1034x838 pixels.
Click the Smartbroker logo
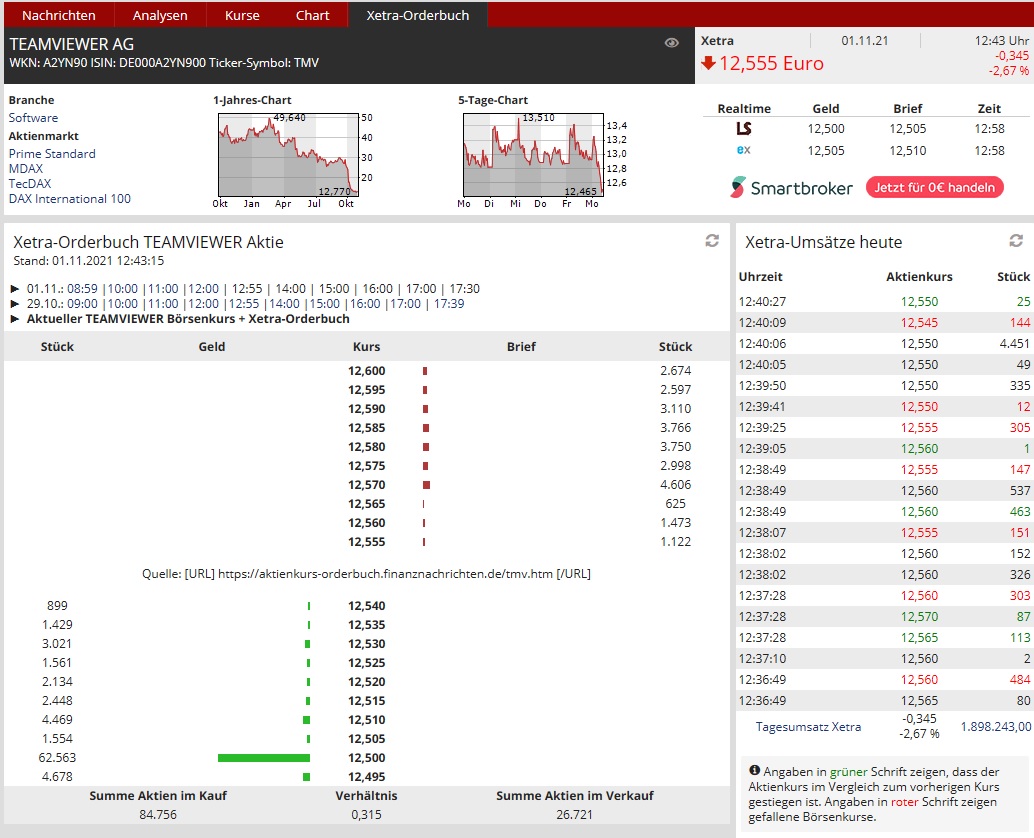coord(791,188)
